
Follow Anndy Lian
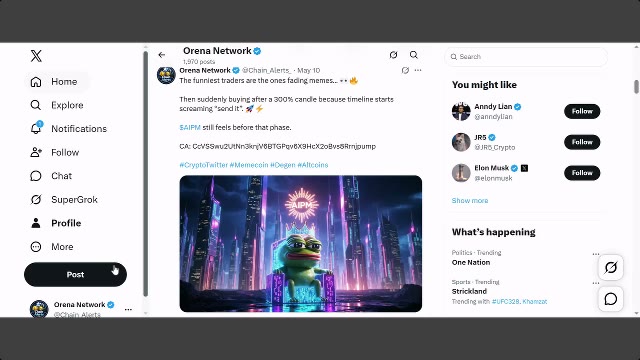(582, 111)
